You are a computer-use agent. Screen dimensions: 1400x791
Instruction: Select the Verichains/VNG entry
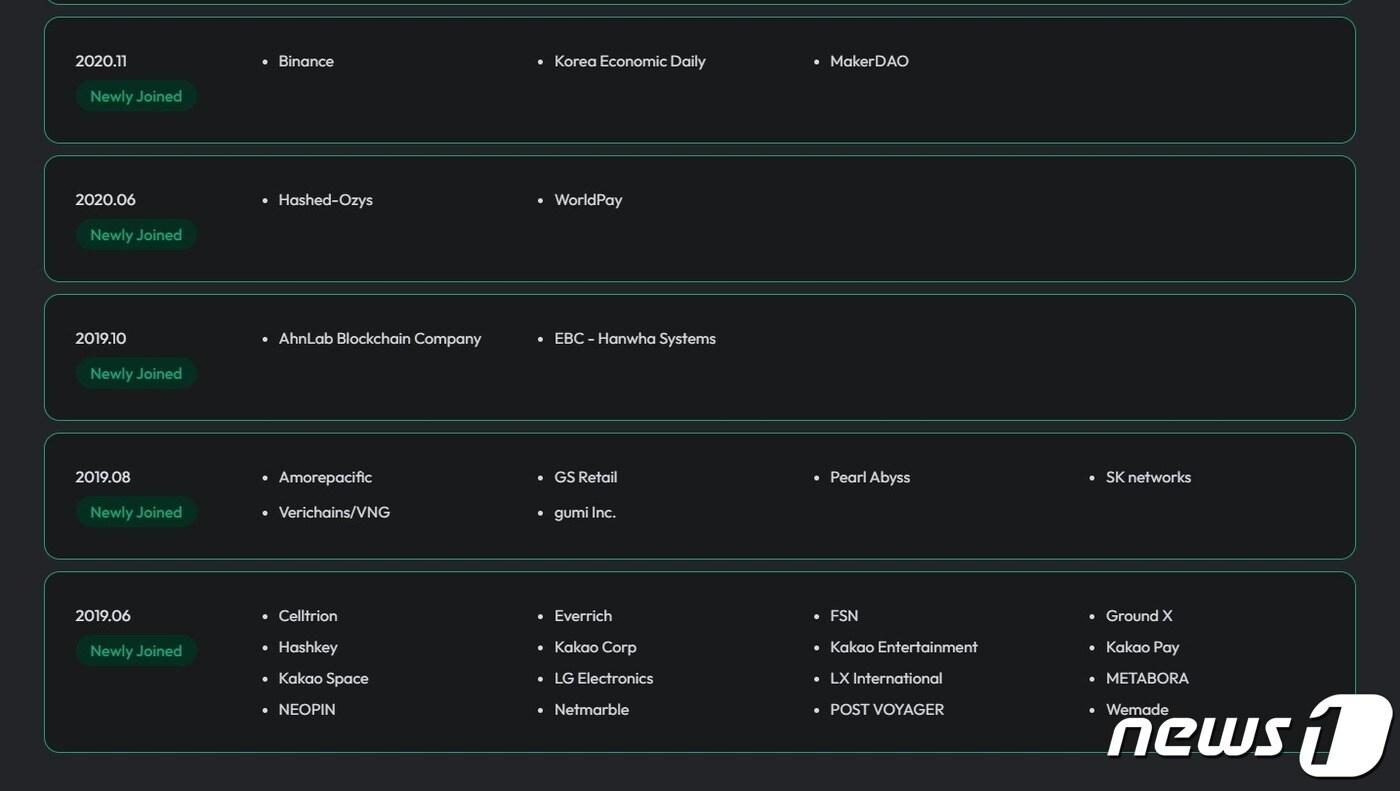[334, 512]
